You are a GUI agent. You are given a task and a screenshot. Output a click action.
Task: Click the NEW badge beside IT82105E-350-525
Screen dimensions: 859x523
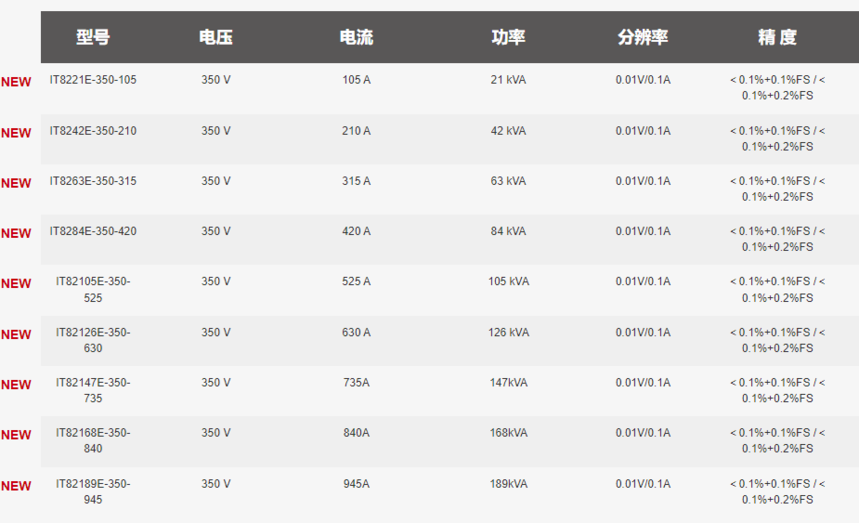pos(16,284)
